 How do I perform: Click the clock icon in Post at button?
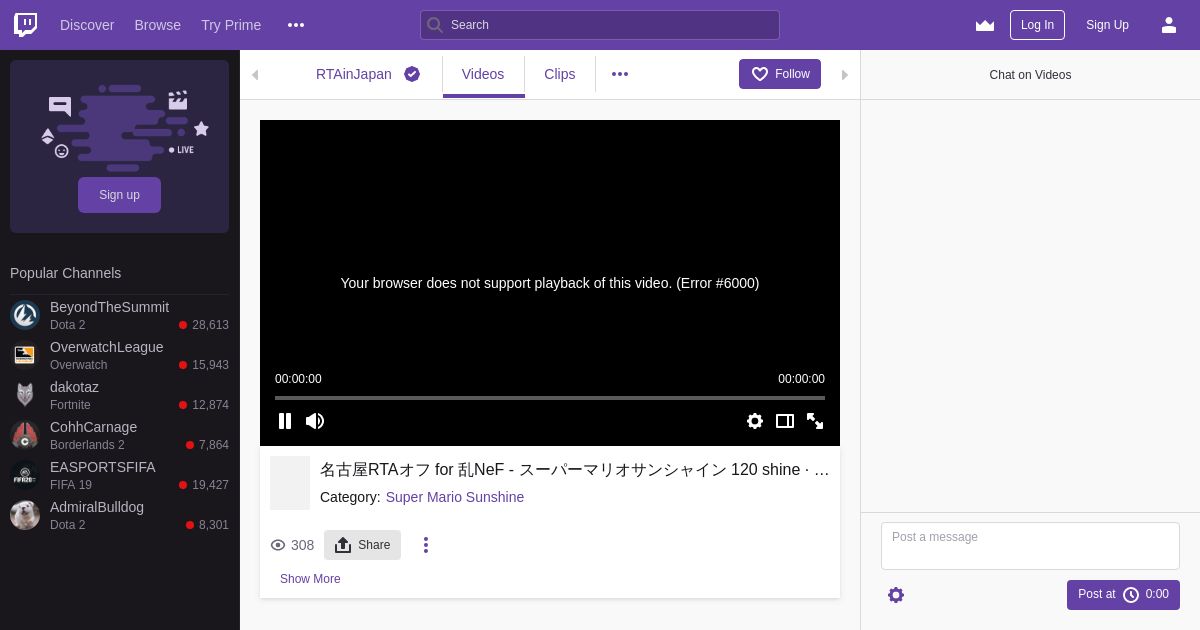1131,595
